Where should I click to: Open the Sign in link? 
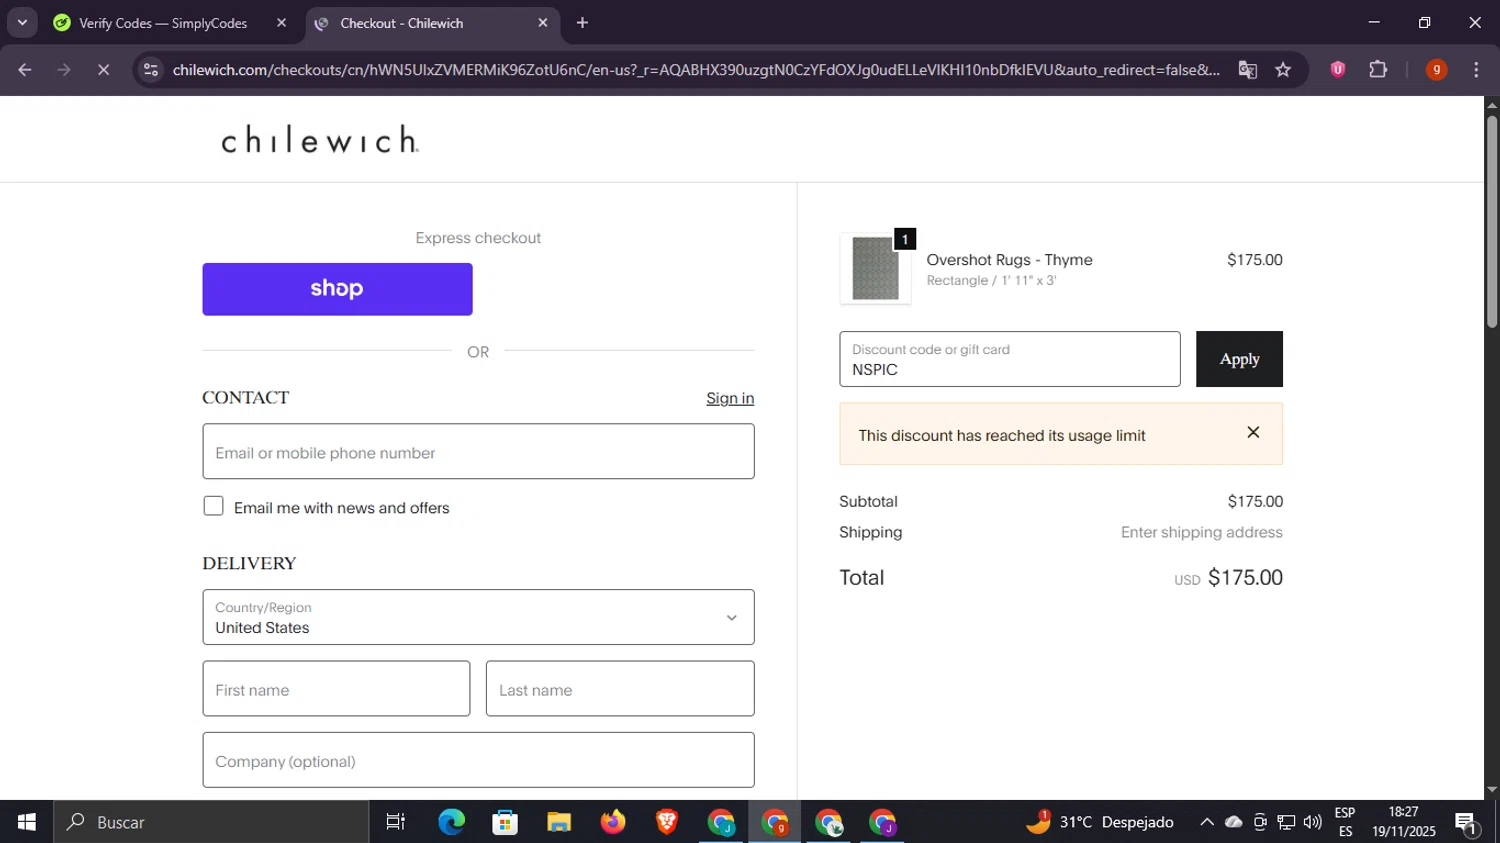730,398
